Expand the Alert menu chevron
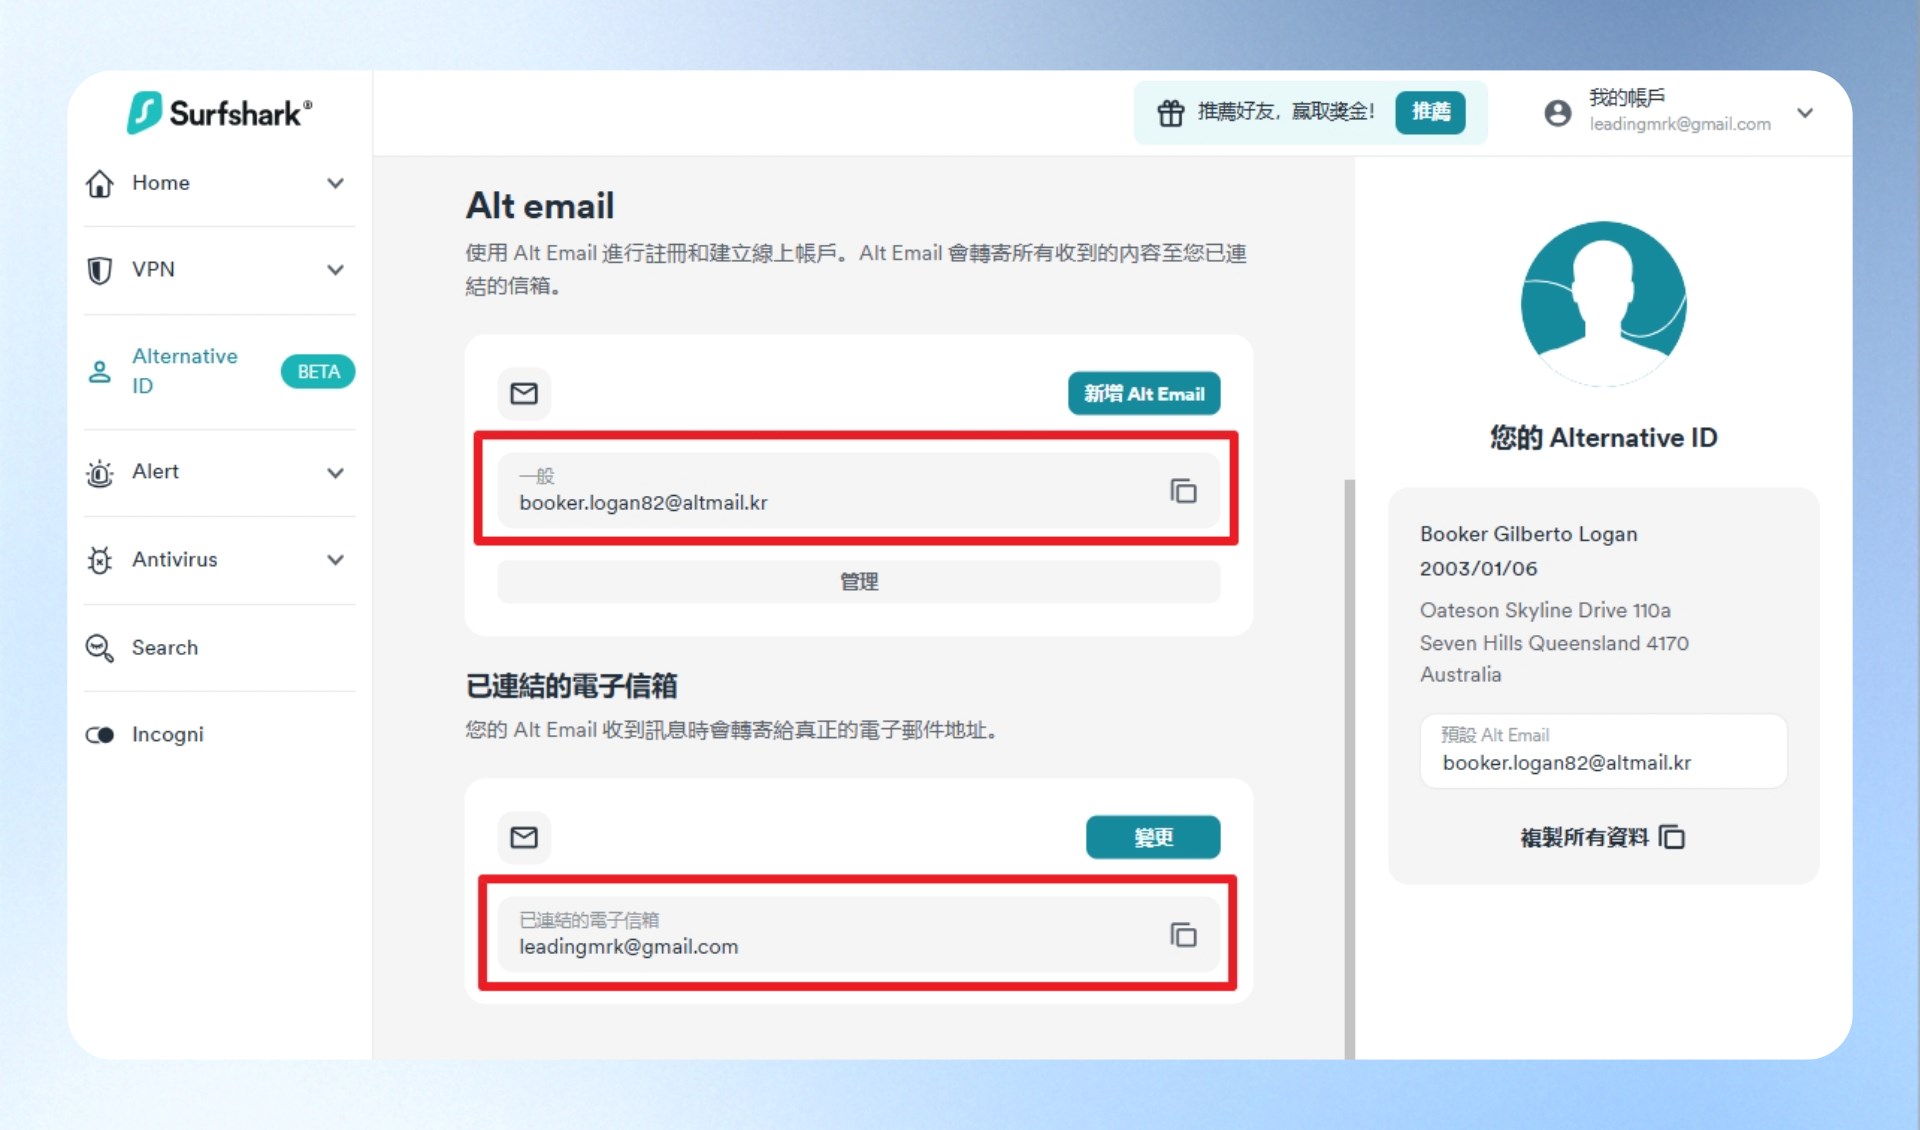 [335, 472]
